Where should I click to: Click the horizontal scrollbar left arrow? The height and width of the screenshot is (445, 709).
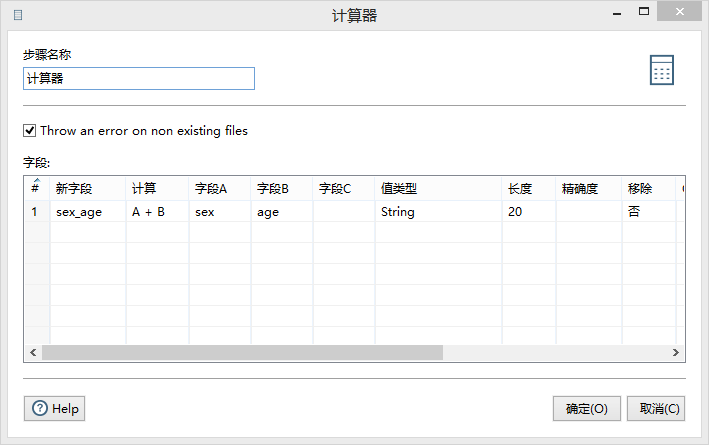[33, 352]
